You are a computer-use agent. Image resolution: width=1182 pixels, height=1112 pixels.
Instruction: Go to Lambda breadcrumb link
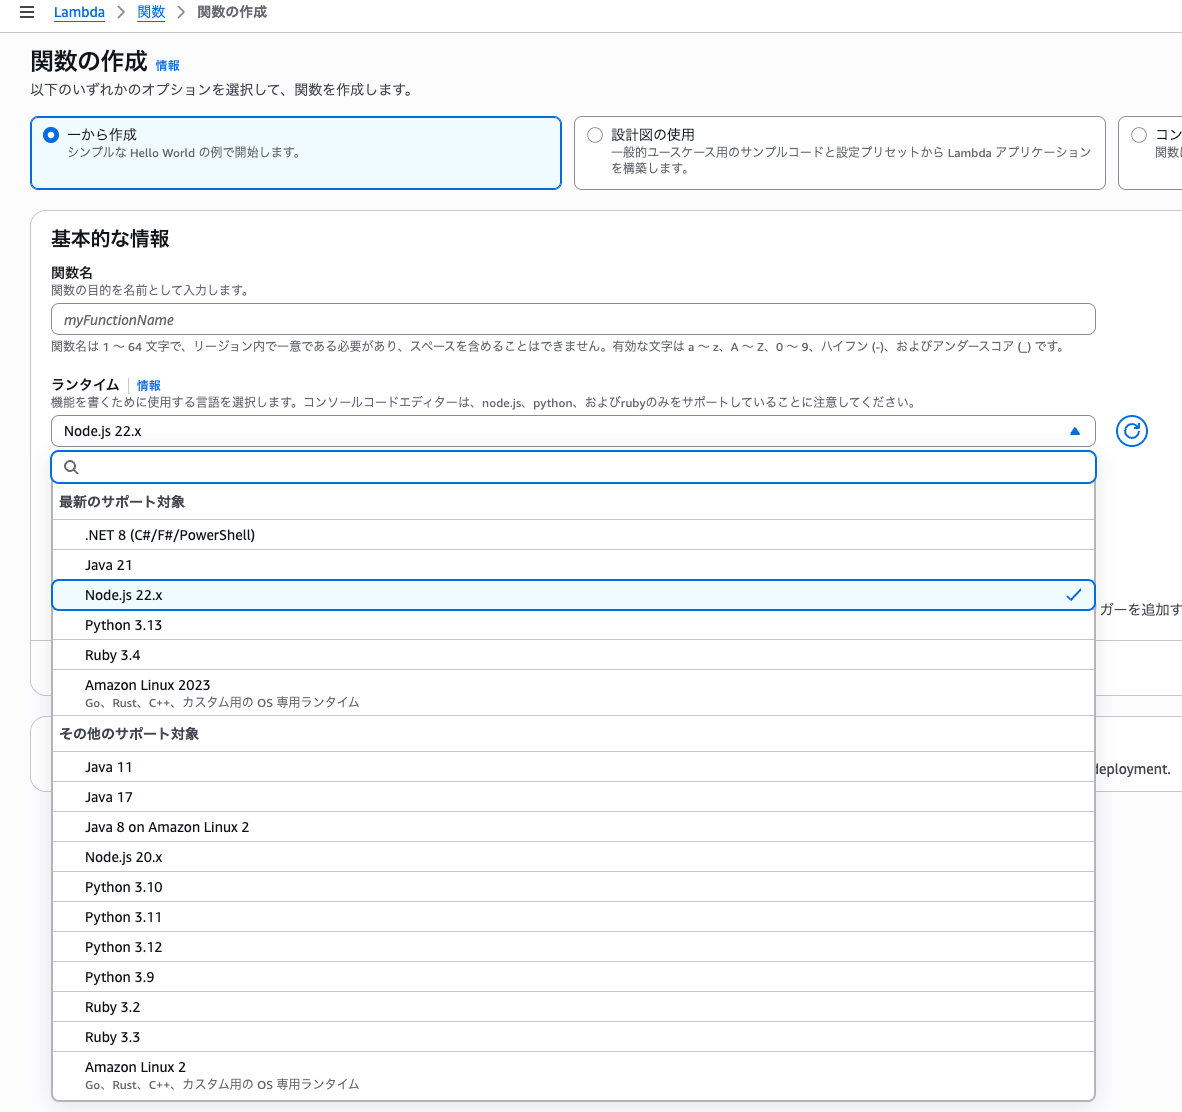point(79,12)
